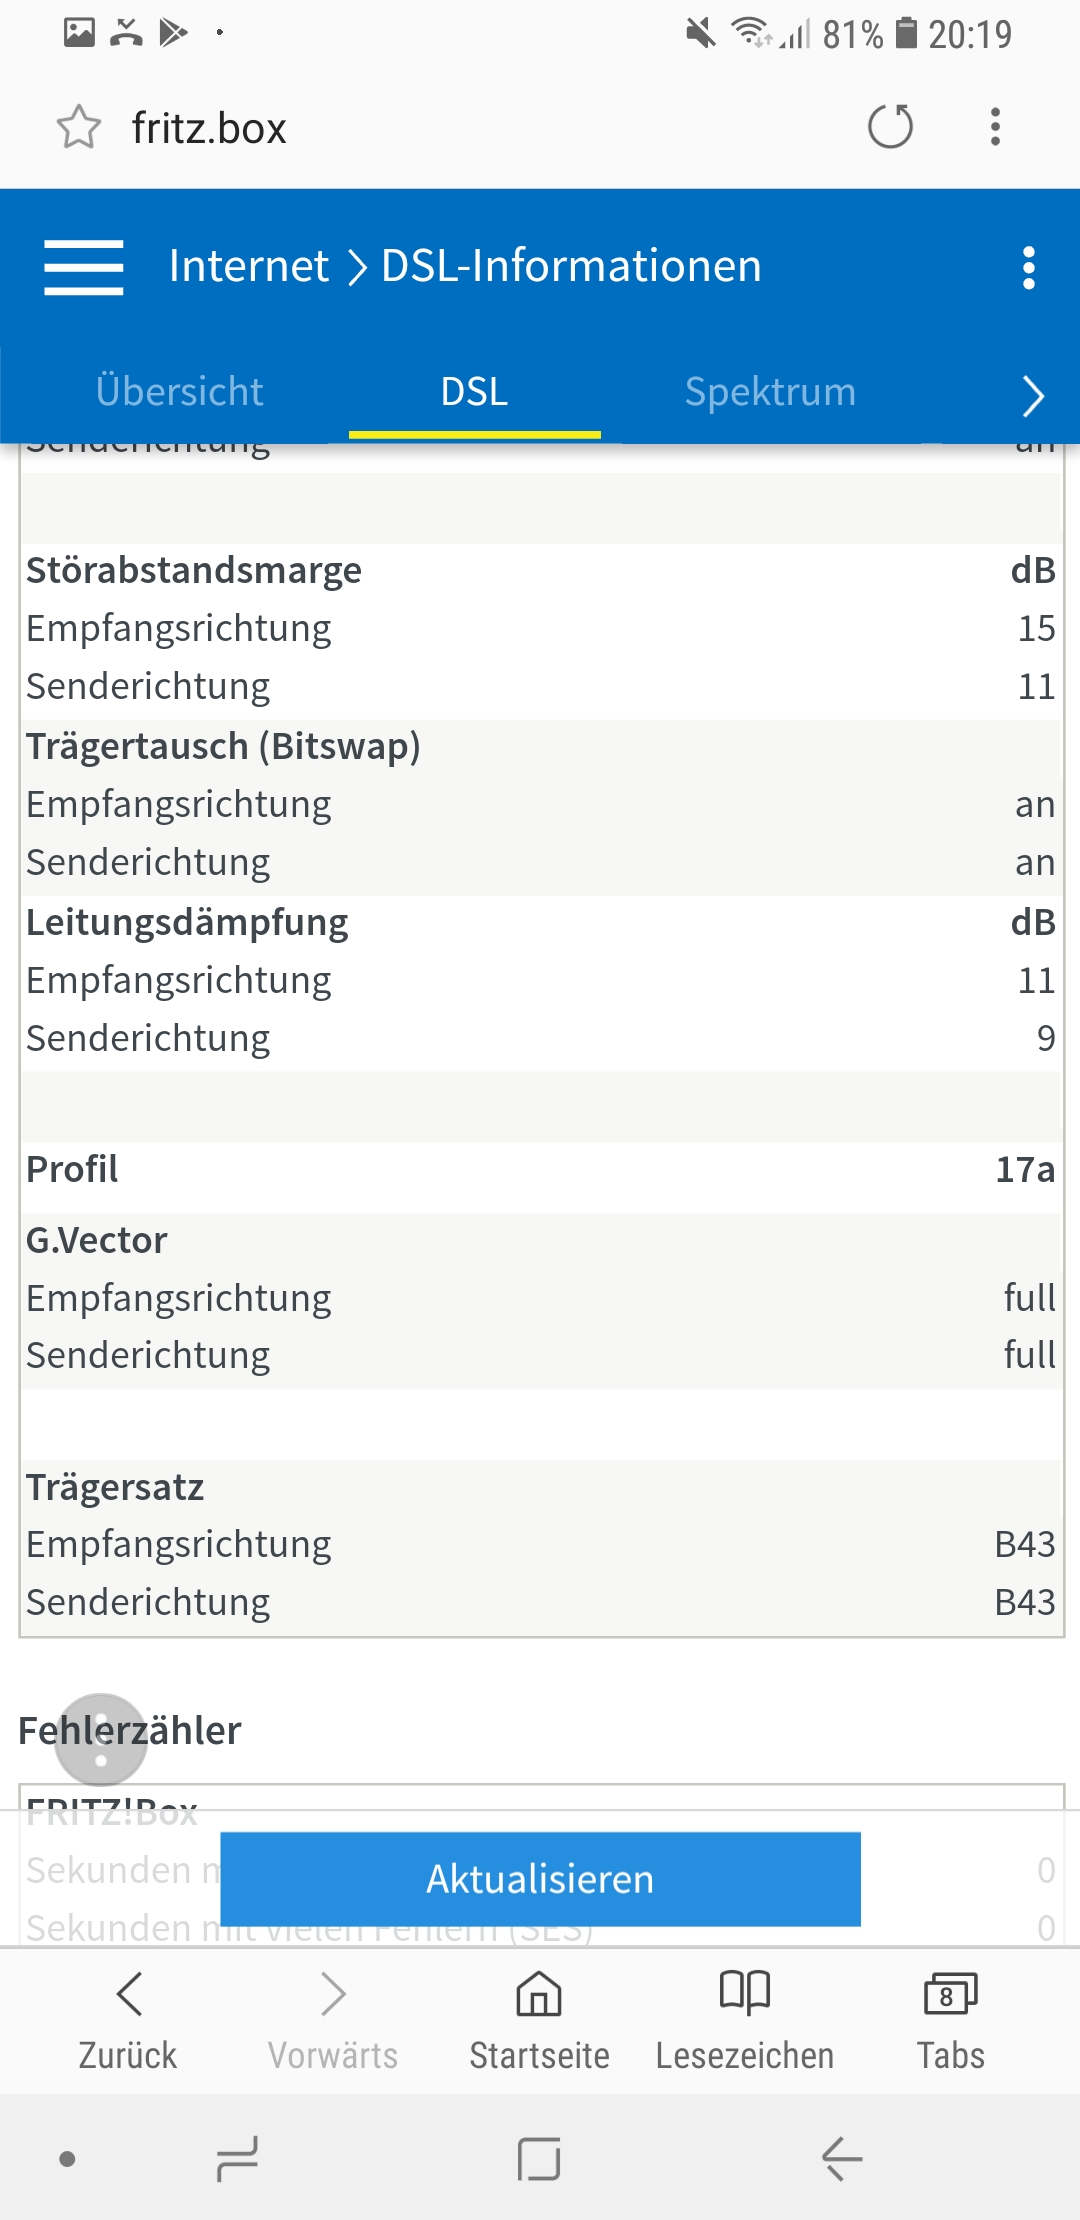Click the Aktualisieren button

(540, 1879)
